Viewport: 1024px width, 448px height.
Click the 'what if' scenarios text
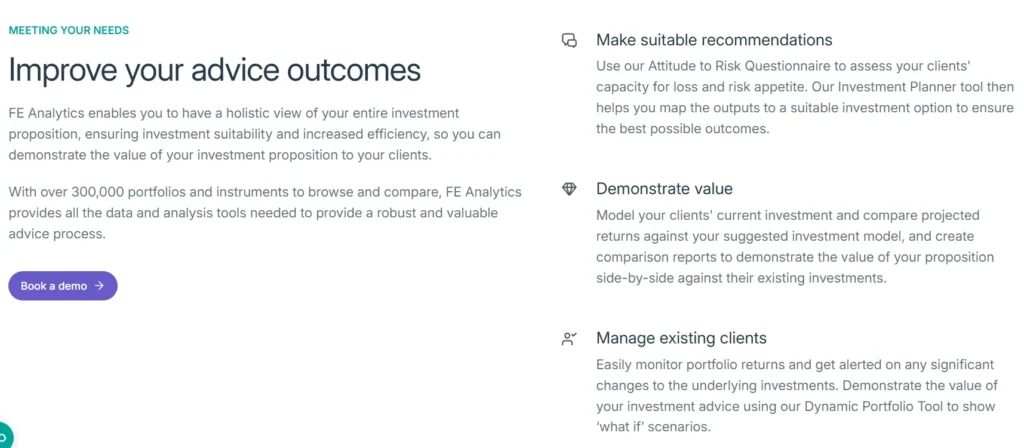click(655, 427)
